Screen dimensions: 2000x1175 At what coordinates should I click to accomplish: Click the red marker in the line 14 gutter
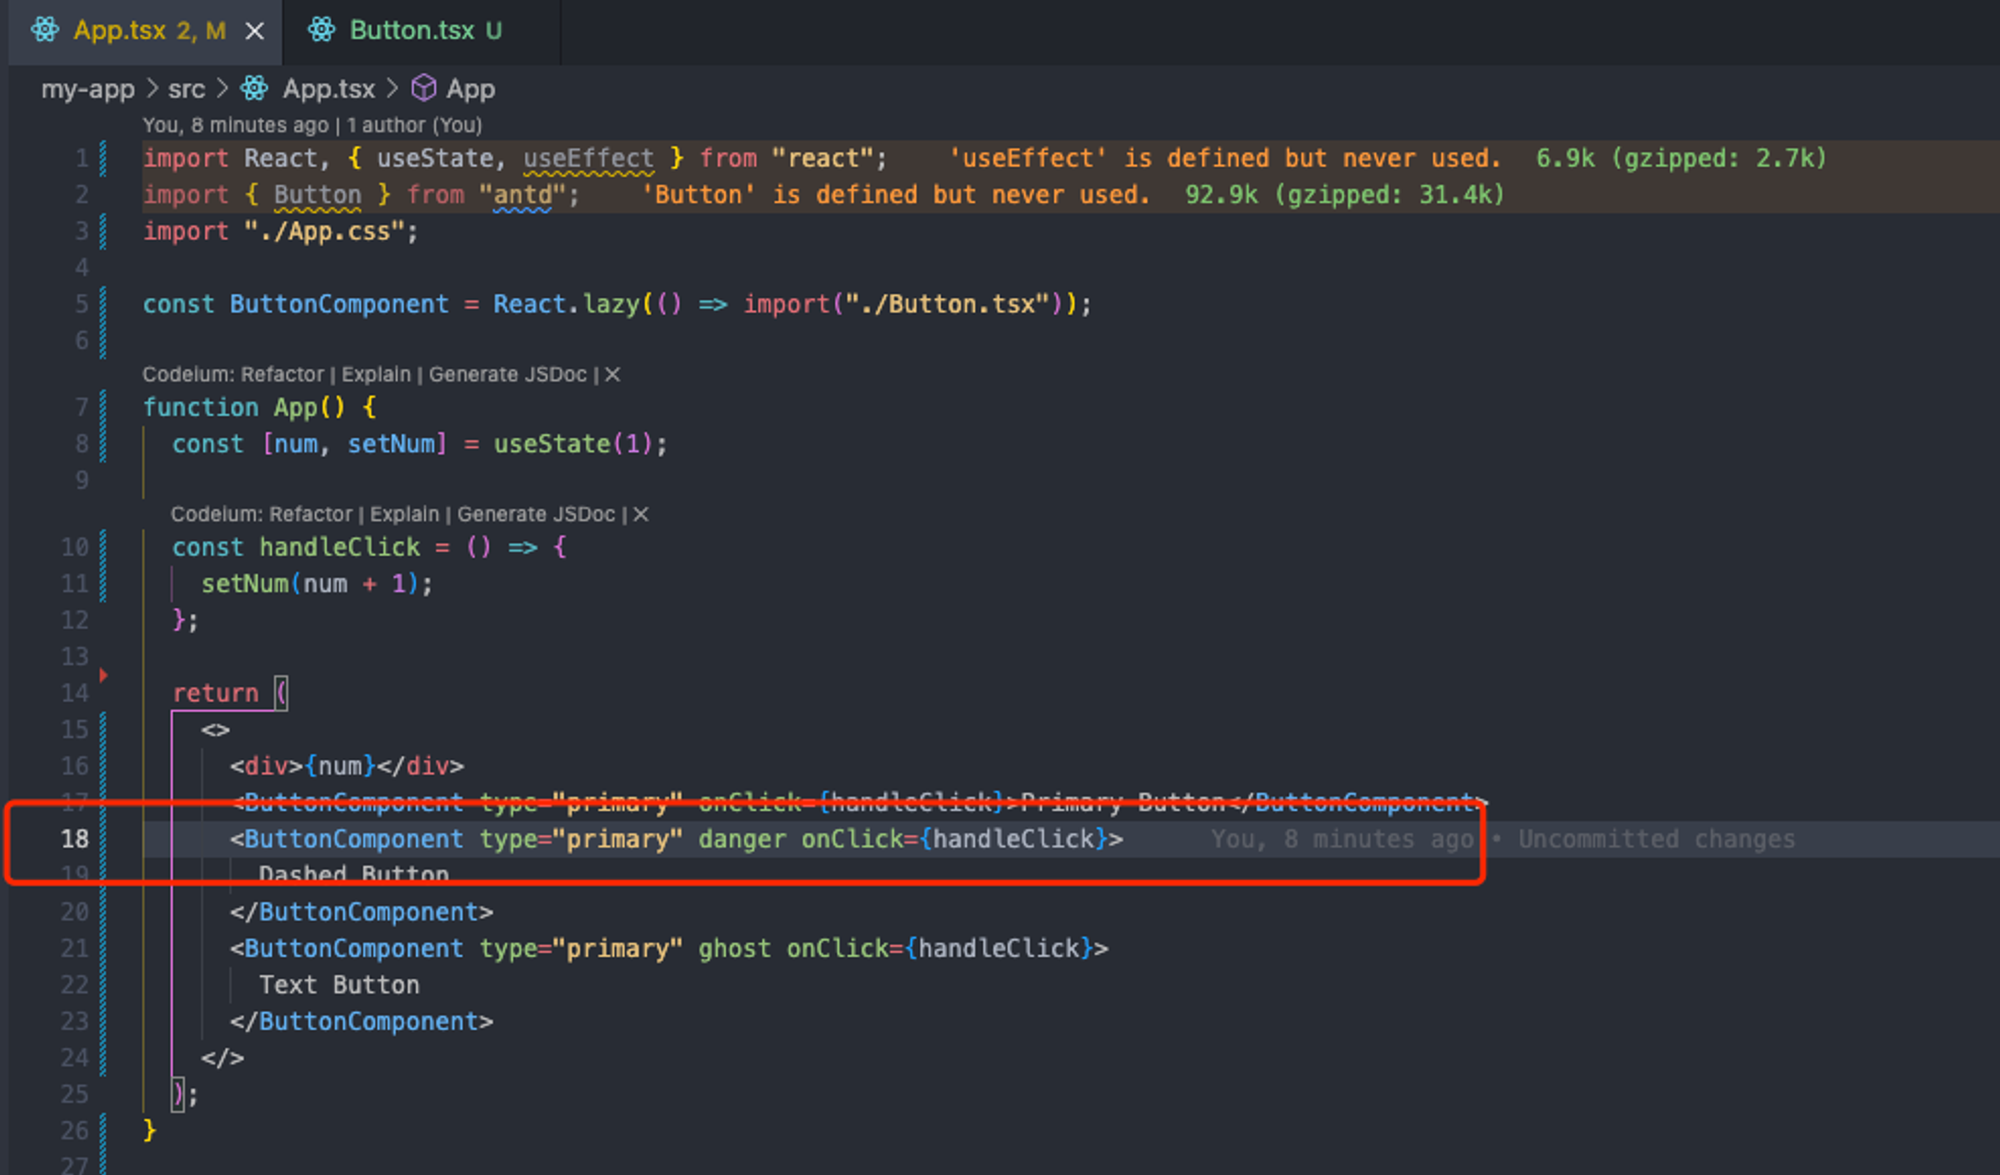click(x=104, y=675)
